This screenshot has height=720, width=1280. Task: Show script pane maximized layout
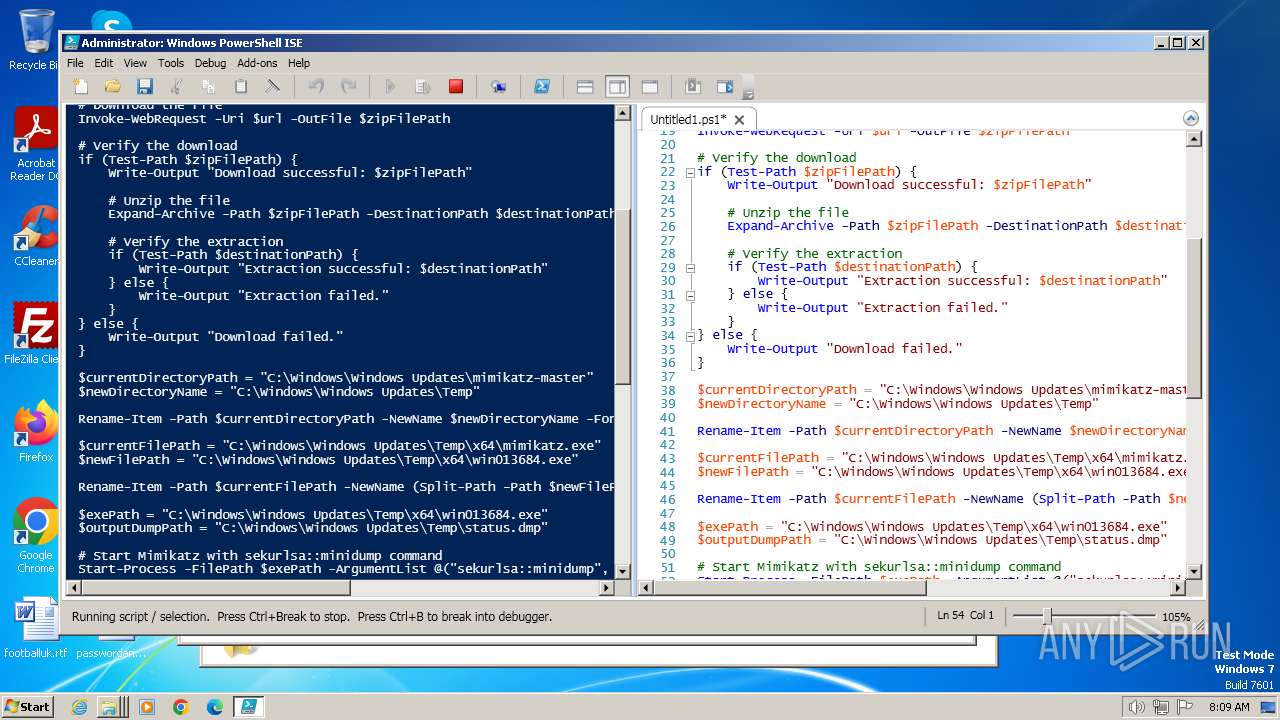click(x=649, y=87)
